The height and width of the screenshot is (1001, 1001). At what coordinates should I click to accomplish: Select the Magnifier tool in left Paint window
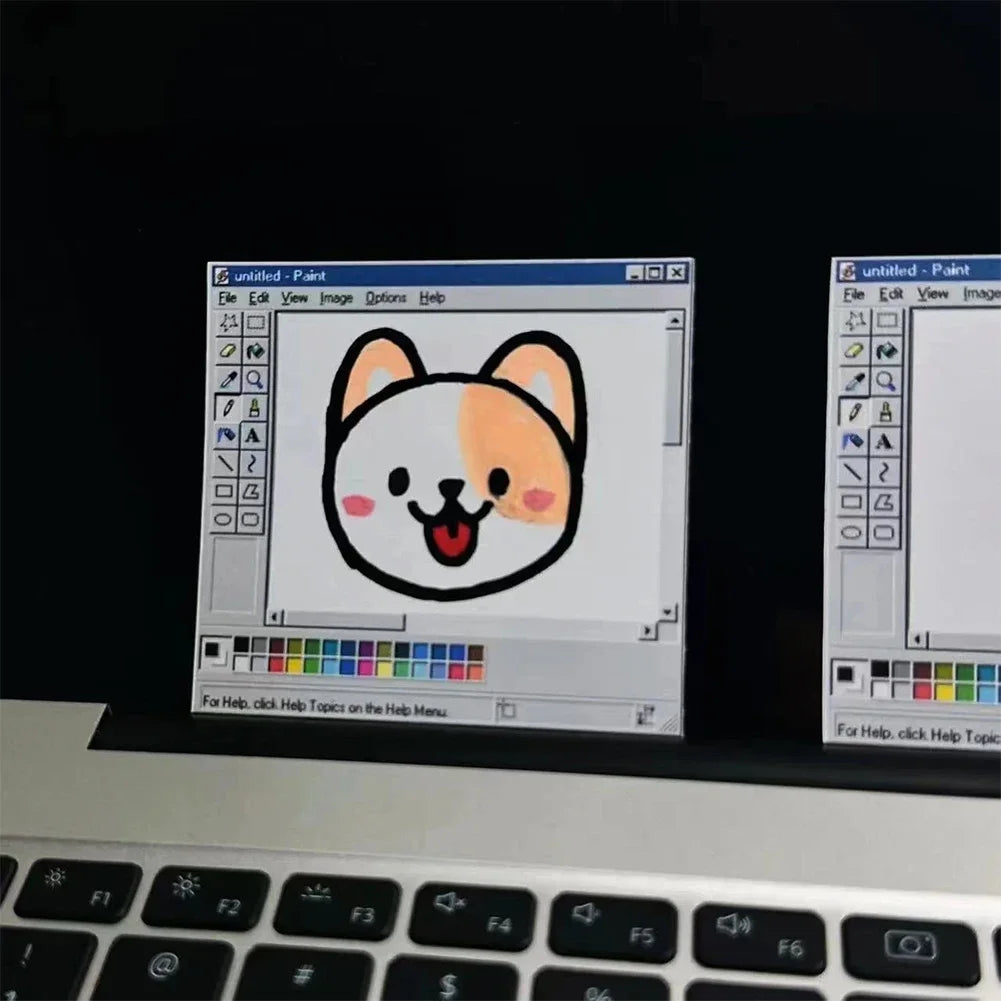click(255, 379)
